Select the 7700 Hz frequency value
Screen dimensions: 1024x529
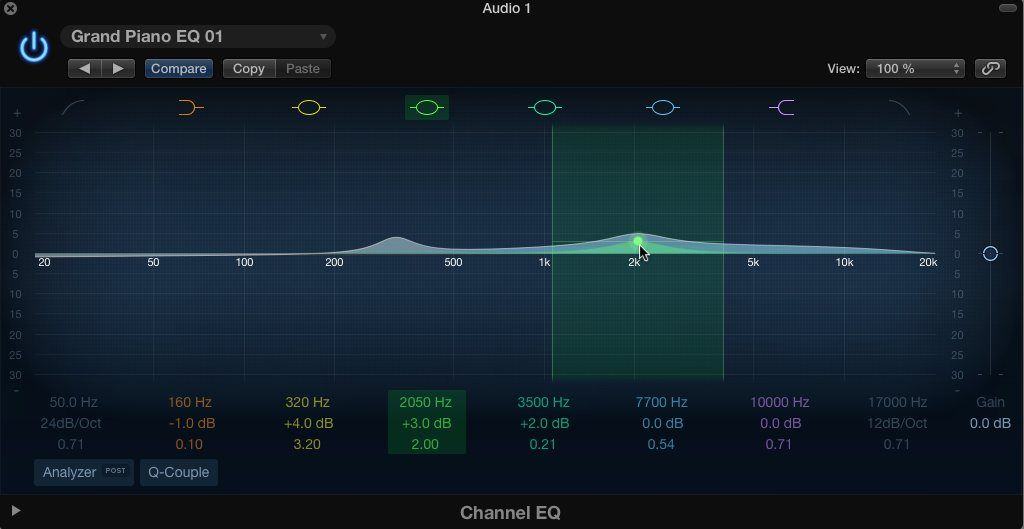click(x=662, y=402)
